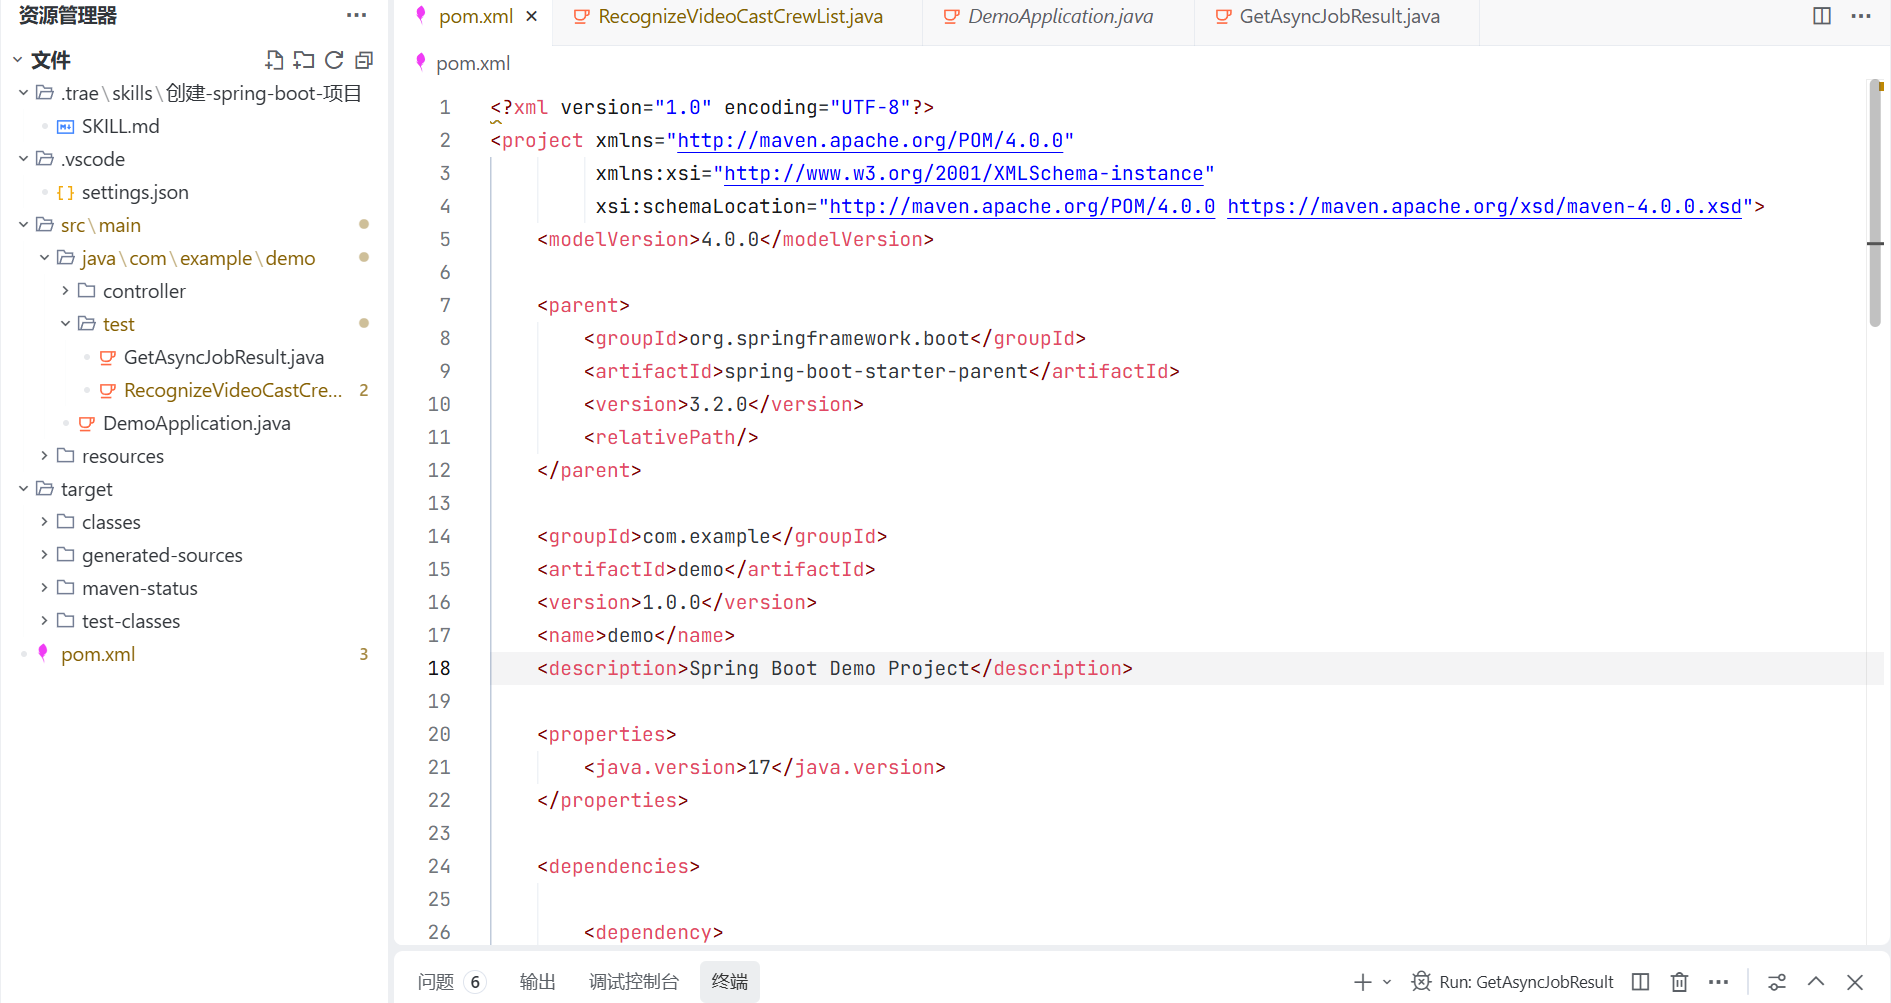Viewport: 1891px width, 1003px height.
Task: Open the 输出 output panel tab
Action: [537, 982]
